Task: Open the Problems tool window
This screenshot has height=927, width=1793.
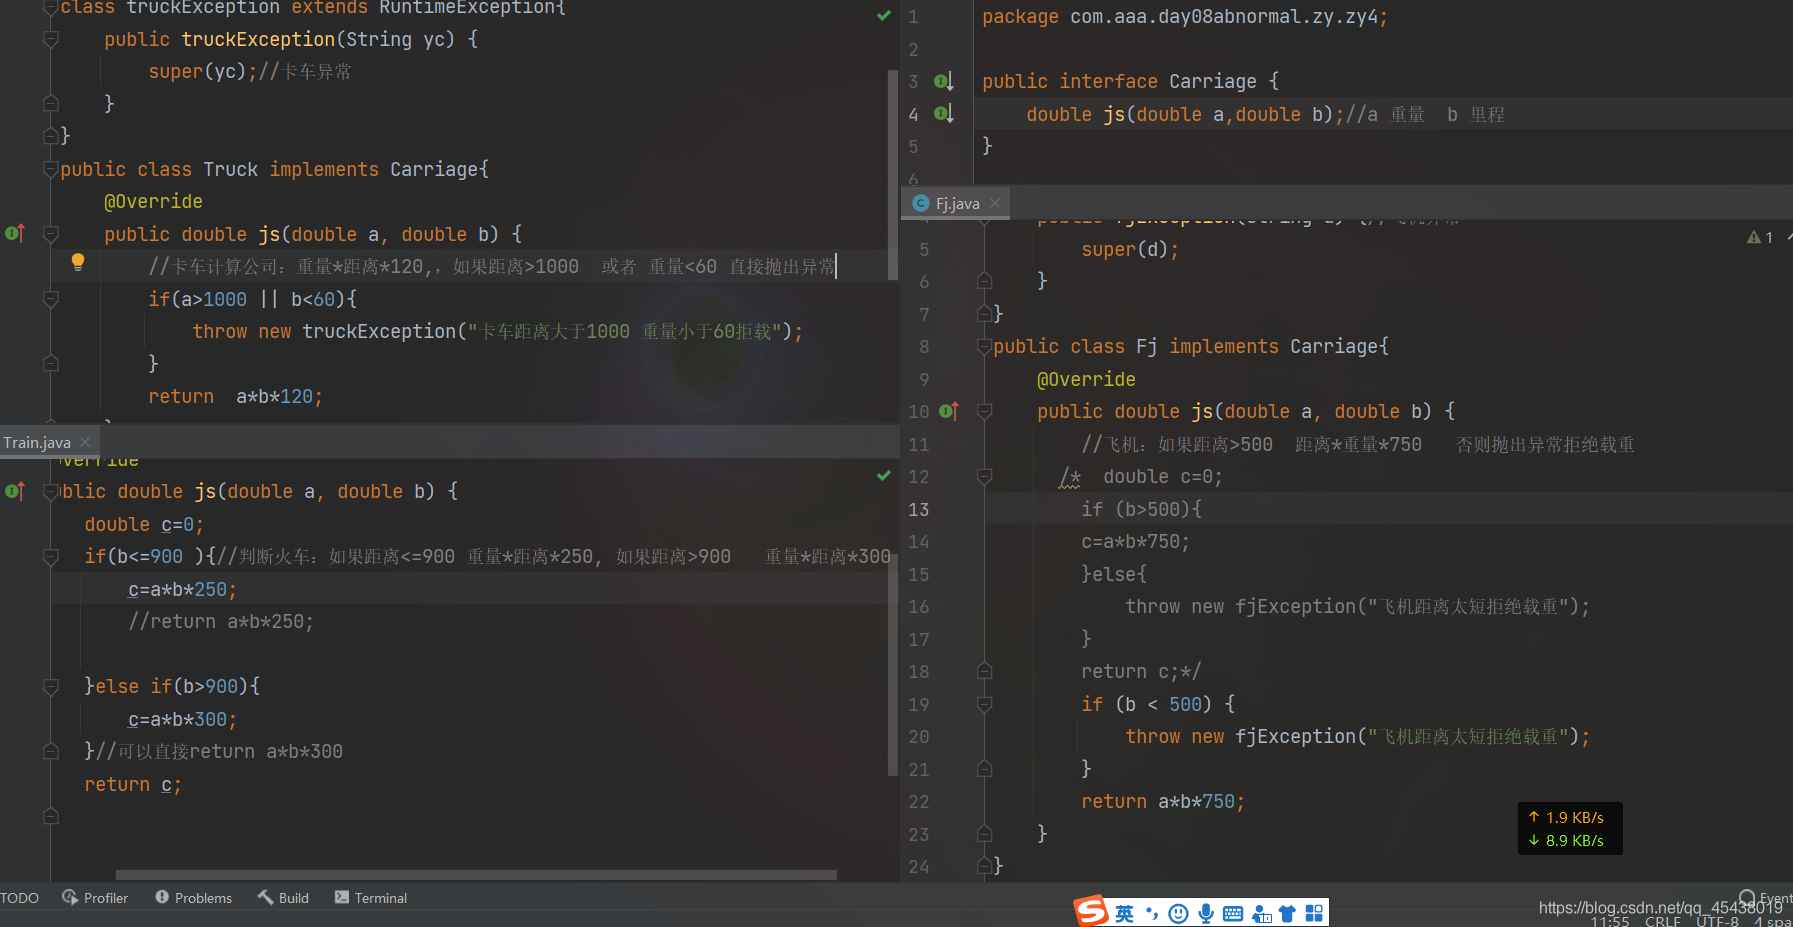Action: click(x=193, y=898)
